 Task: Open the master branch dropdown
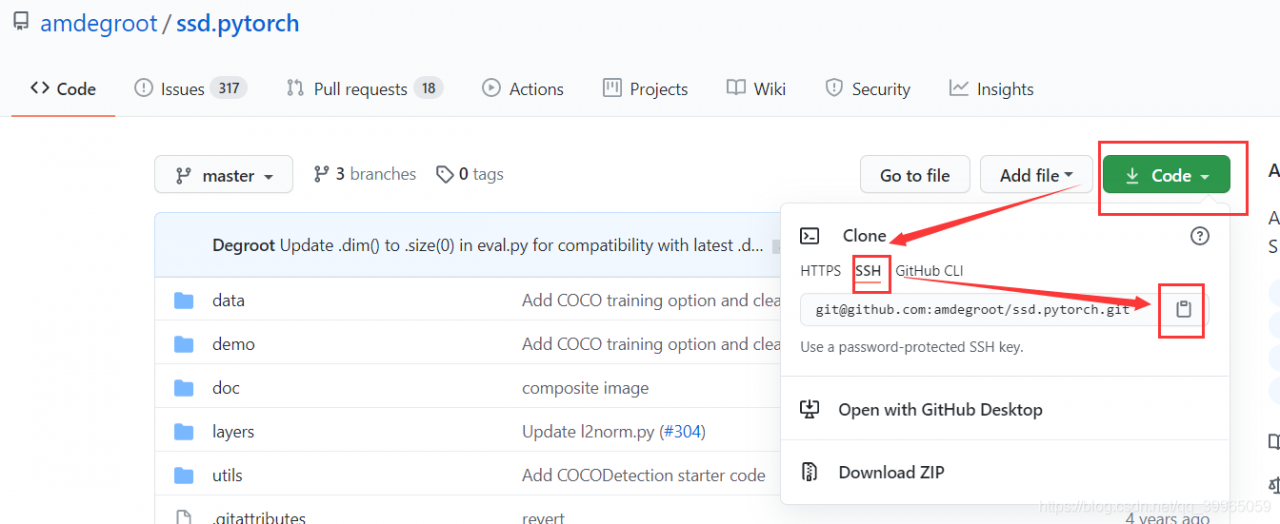(x=224, y=175)
